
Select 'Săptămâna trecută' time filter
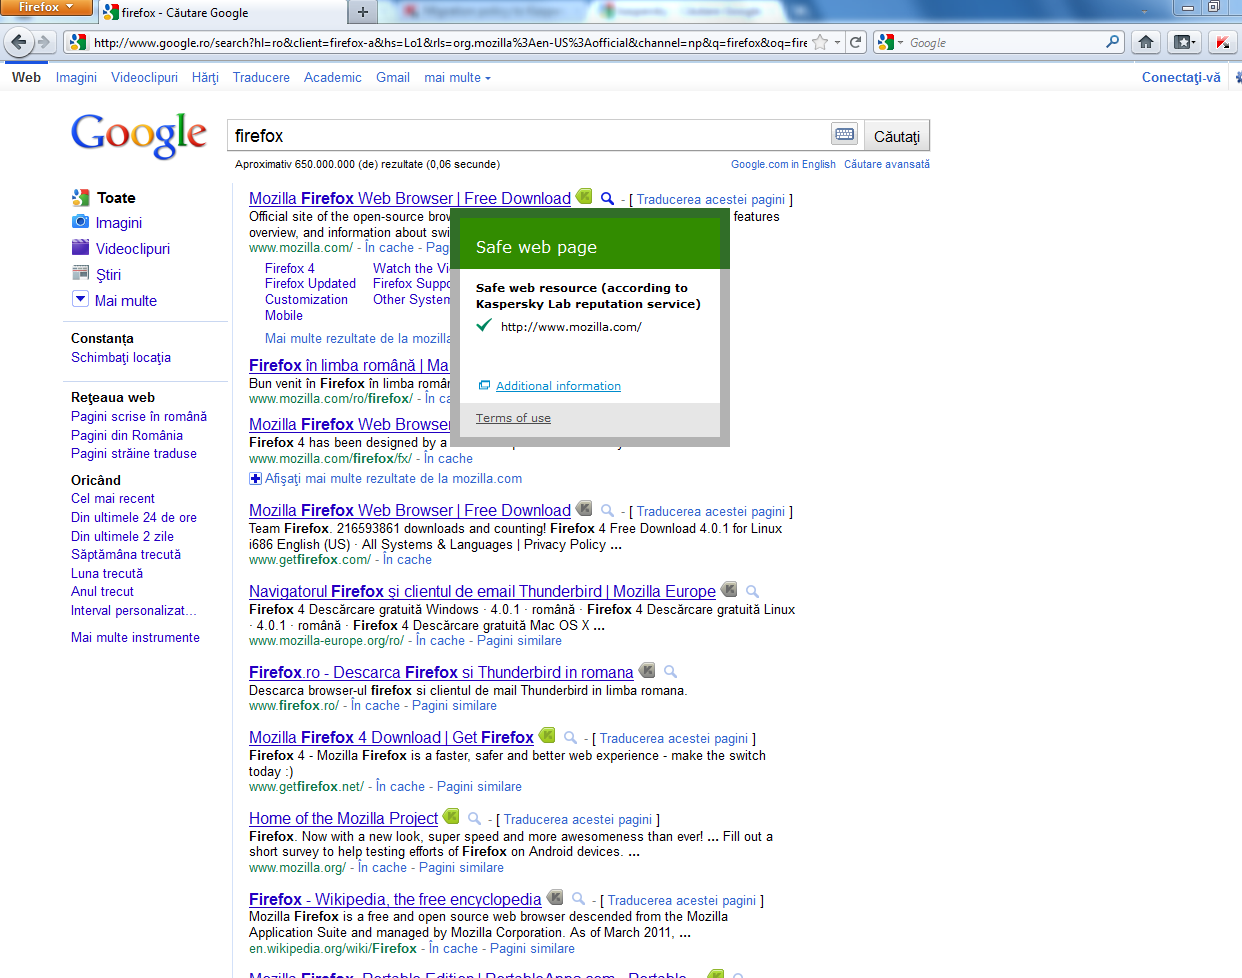[126, 554]
